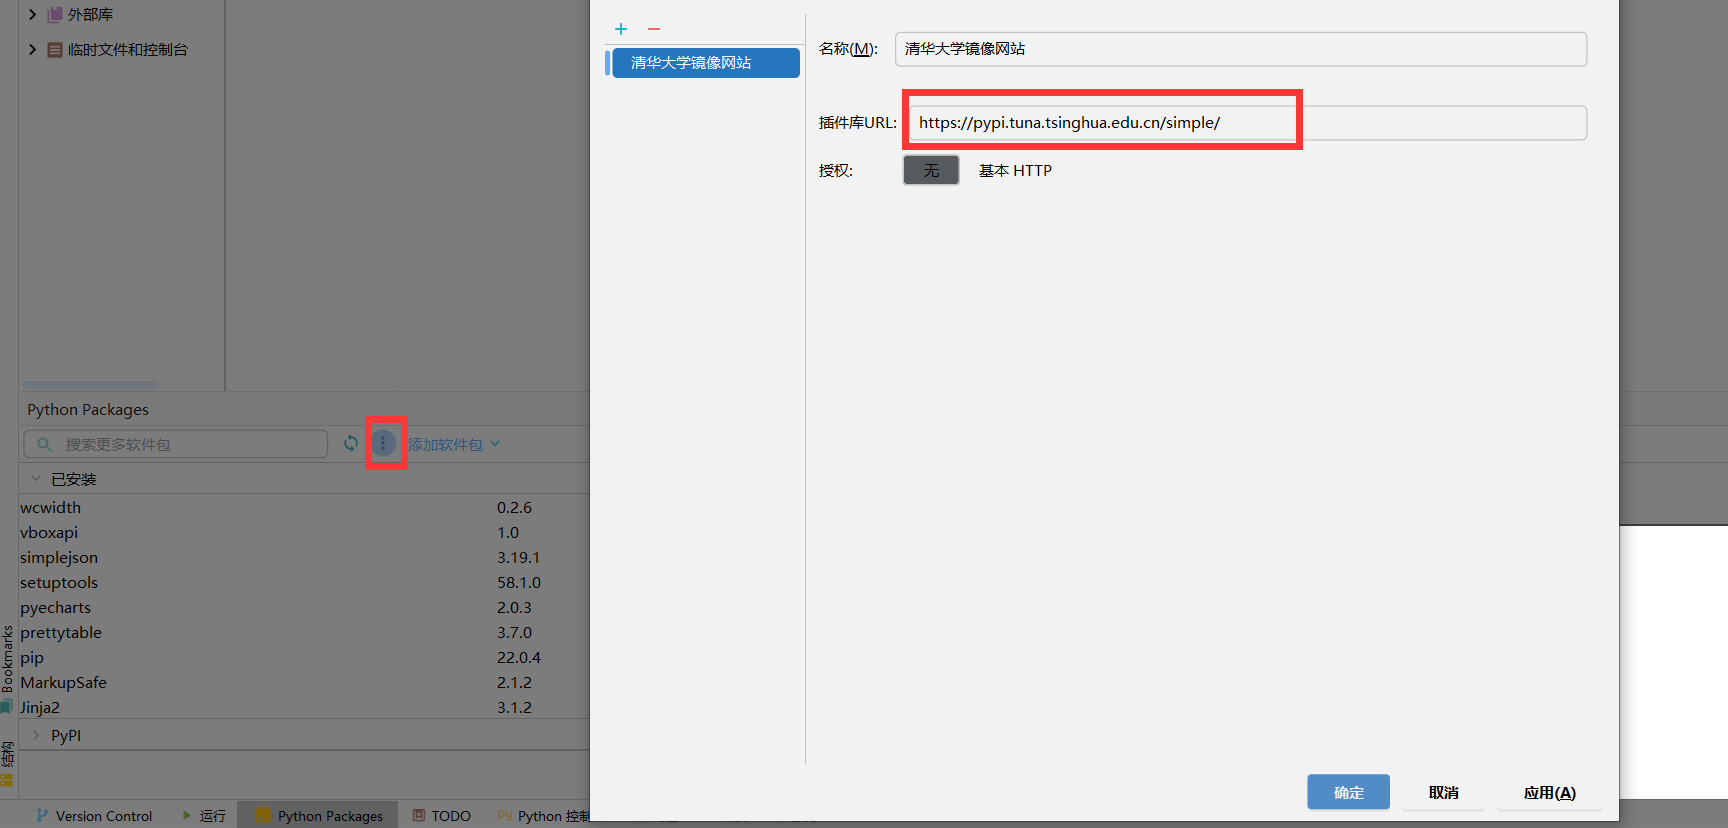Screen dimensions: 1728x828
Task: Click the 外部库 library icon
Action: click(x=55, y=14)
